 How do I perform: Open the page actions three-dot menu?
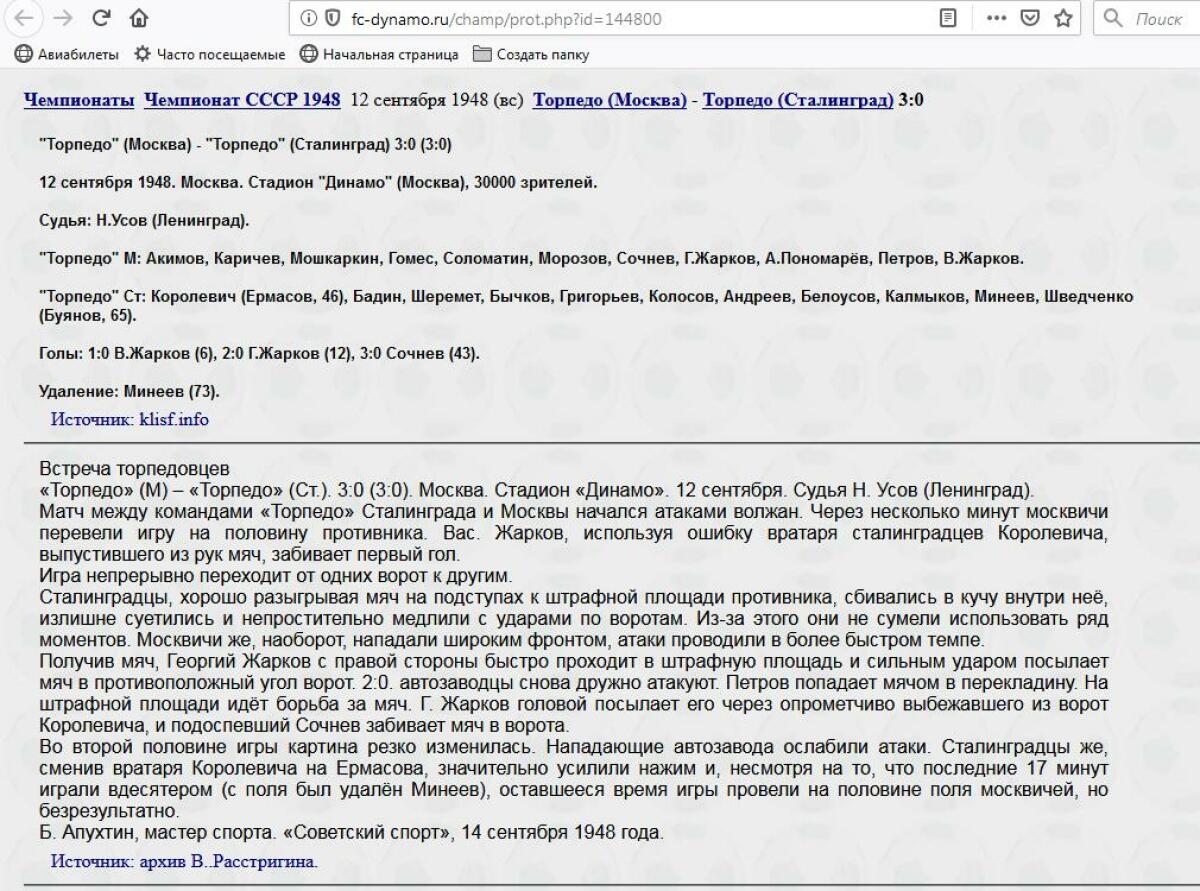pos(996,19)
